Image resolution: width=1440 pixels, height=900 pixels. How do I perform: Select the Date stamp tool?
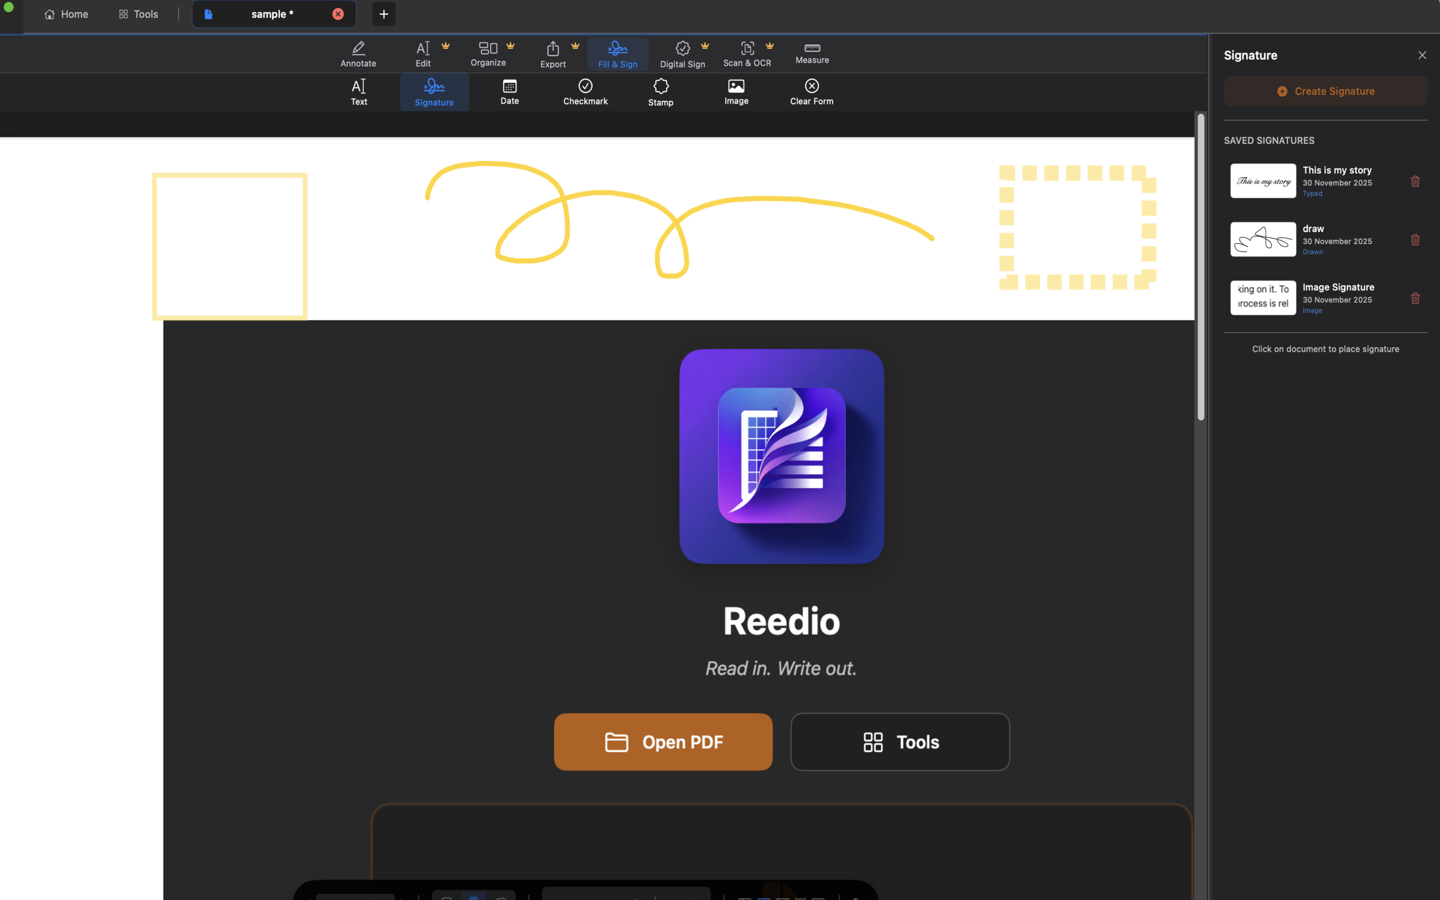click(509, 92)
